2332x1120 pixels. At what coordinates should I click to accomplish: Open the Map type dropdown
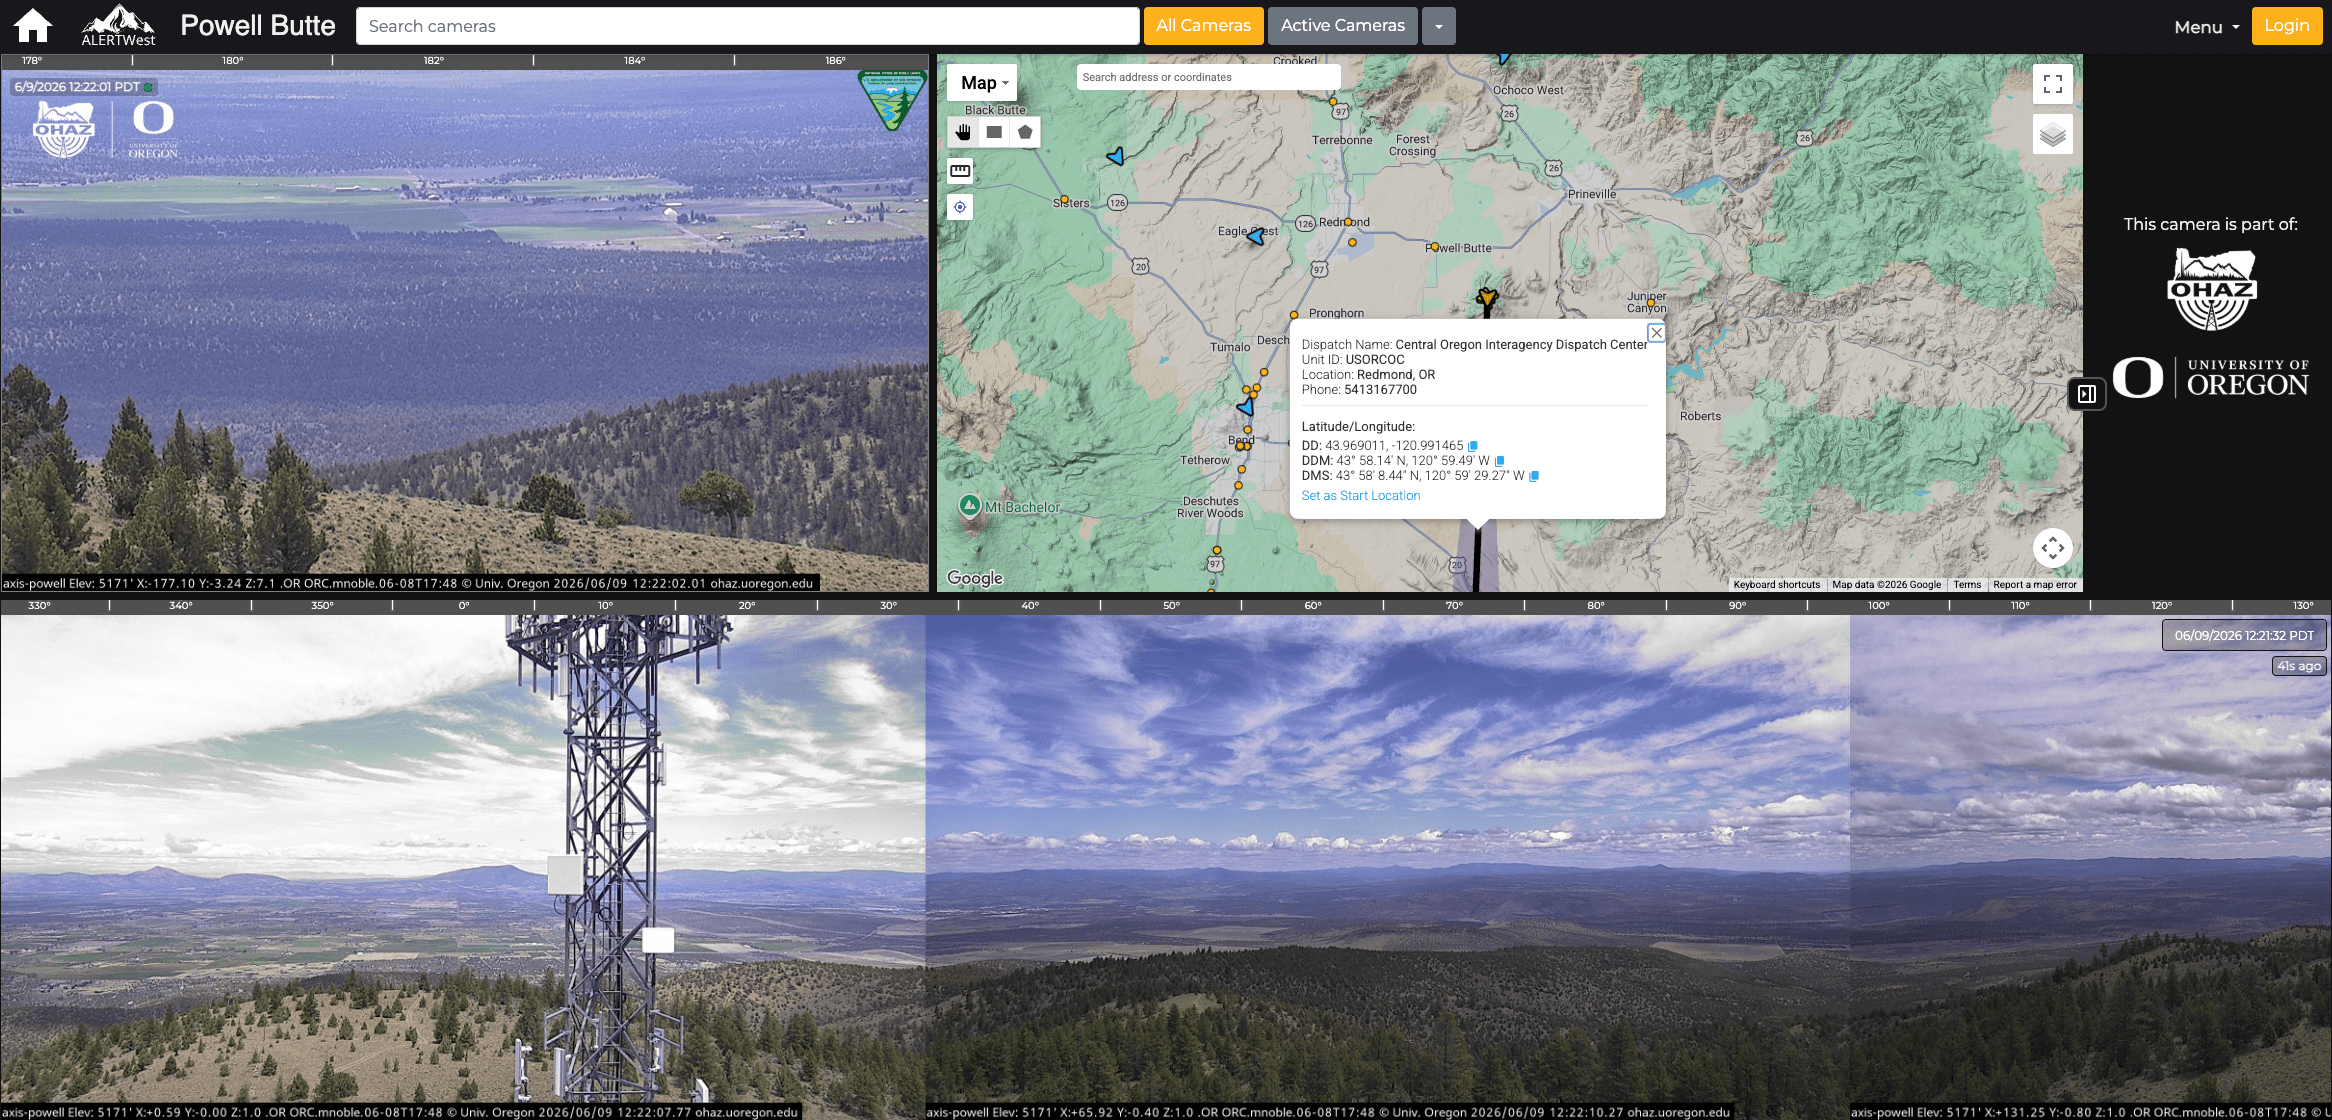983,83
